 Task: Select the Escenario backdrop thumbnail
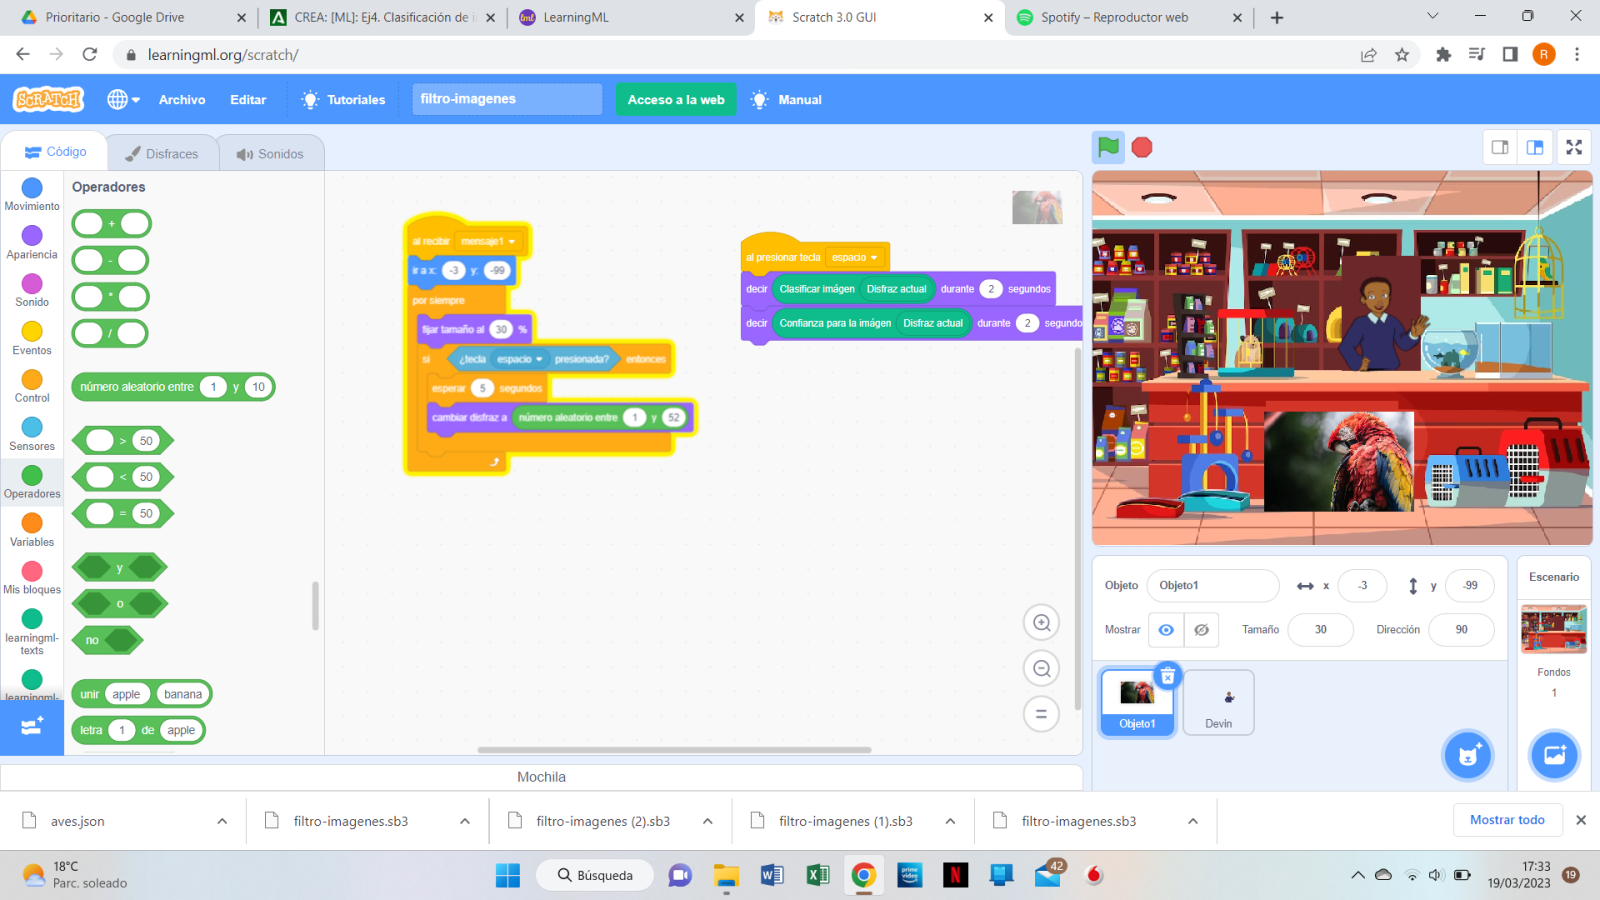click(x=1554, y=630)
